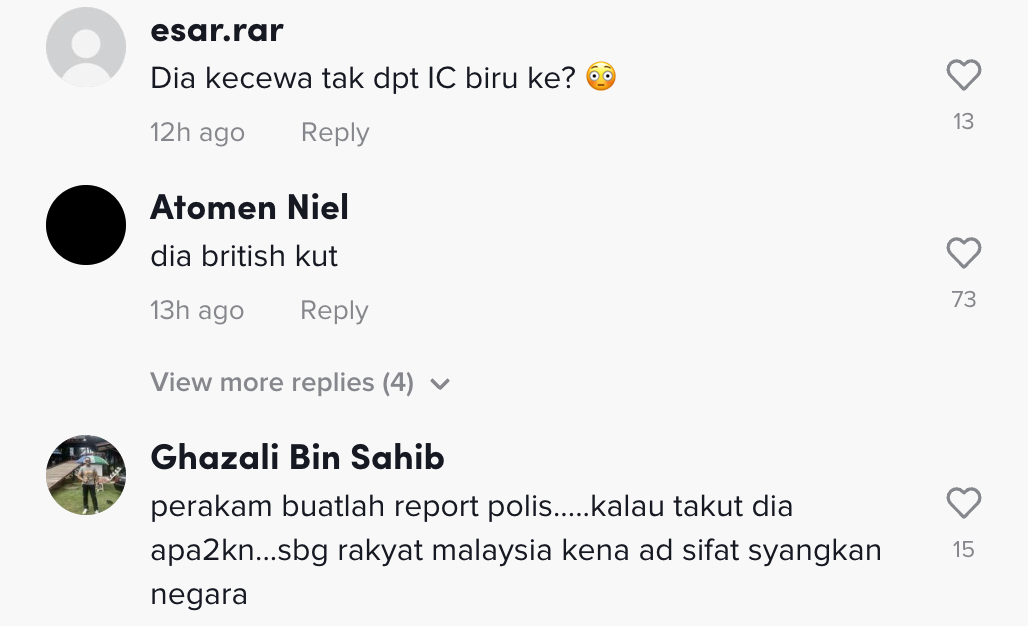Open esar.rar's gray default profile avatar
Screen dimensions: 1028x626
pyautogui.click(x=86, y=47)
